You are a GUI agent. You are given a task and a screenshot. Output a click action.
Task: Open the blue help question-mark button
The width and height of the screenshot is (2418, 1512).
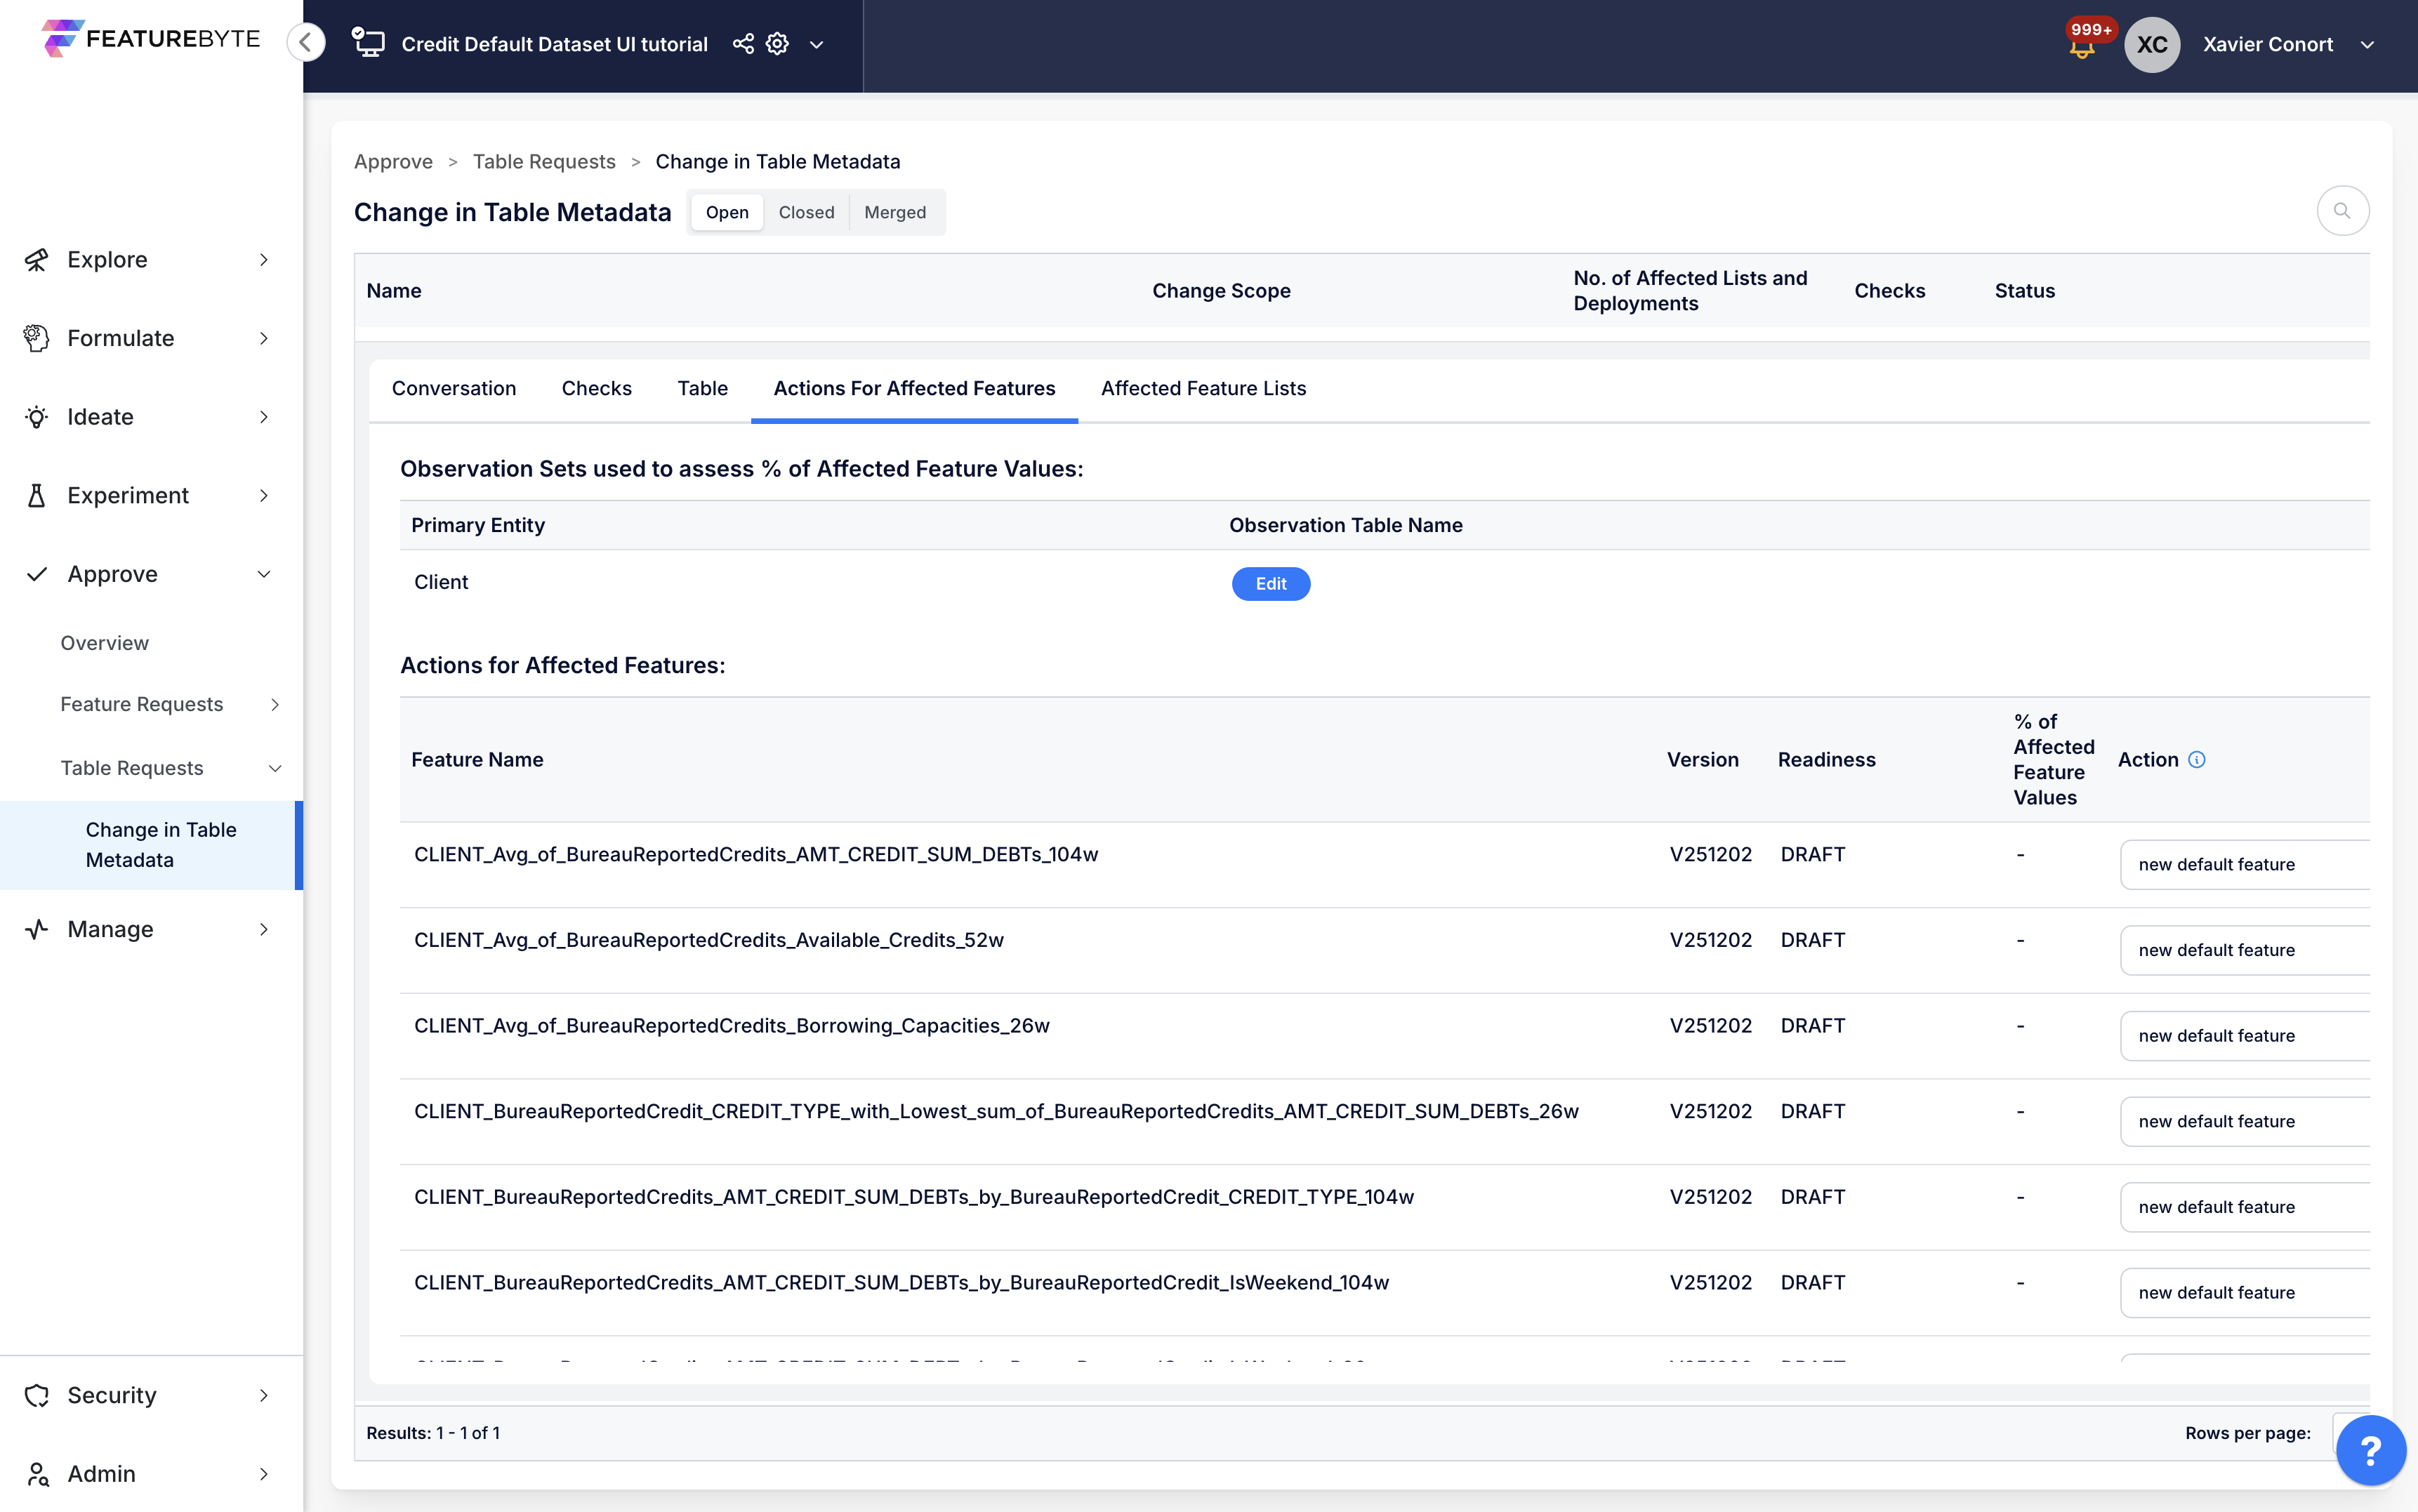tap(2370, 1449)
